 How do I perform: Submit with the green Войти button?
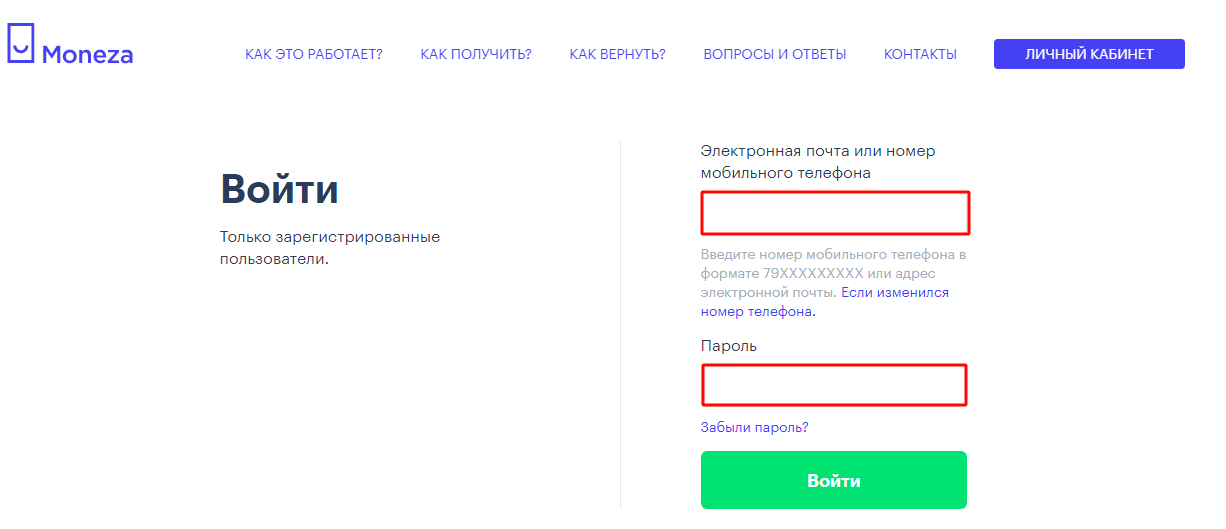click(x=834, y=480)
